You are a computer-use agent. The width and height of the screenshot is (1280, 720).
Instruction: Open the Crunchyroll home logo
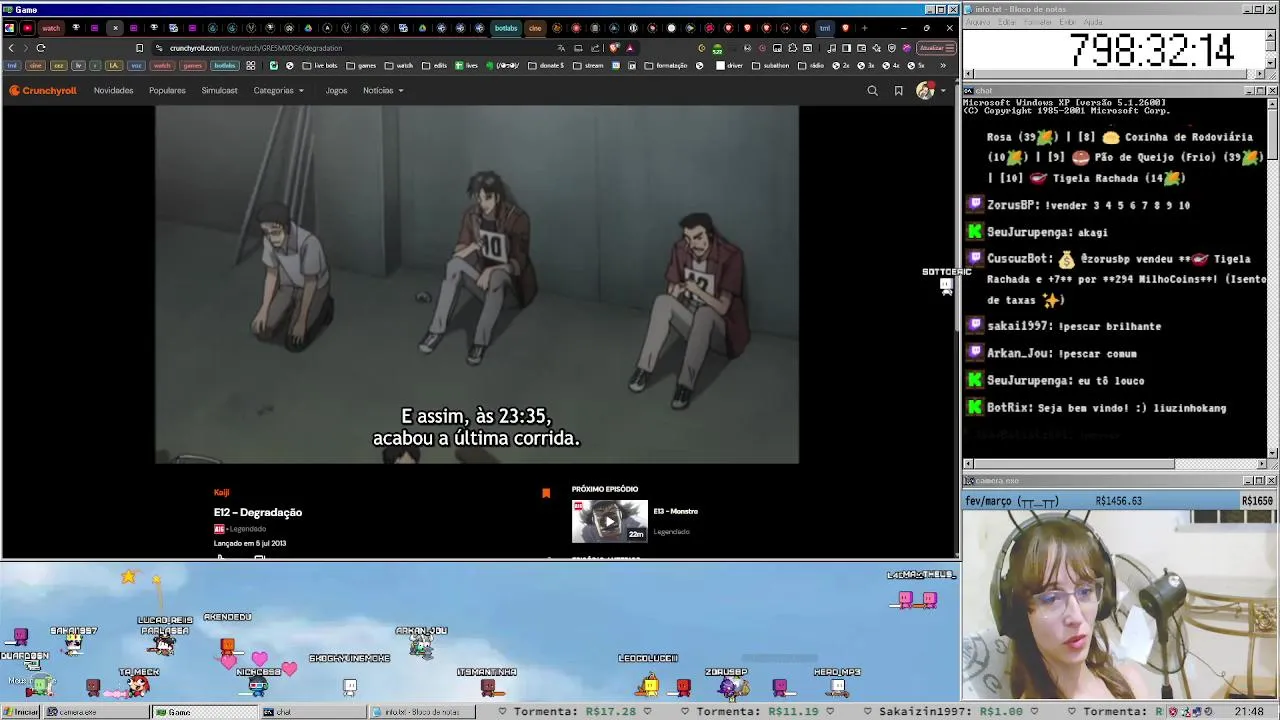(x=43, y=91)
